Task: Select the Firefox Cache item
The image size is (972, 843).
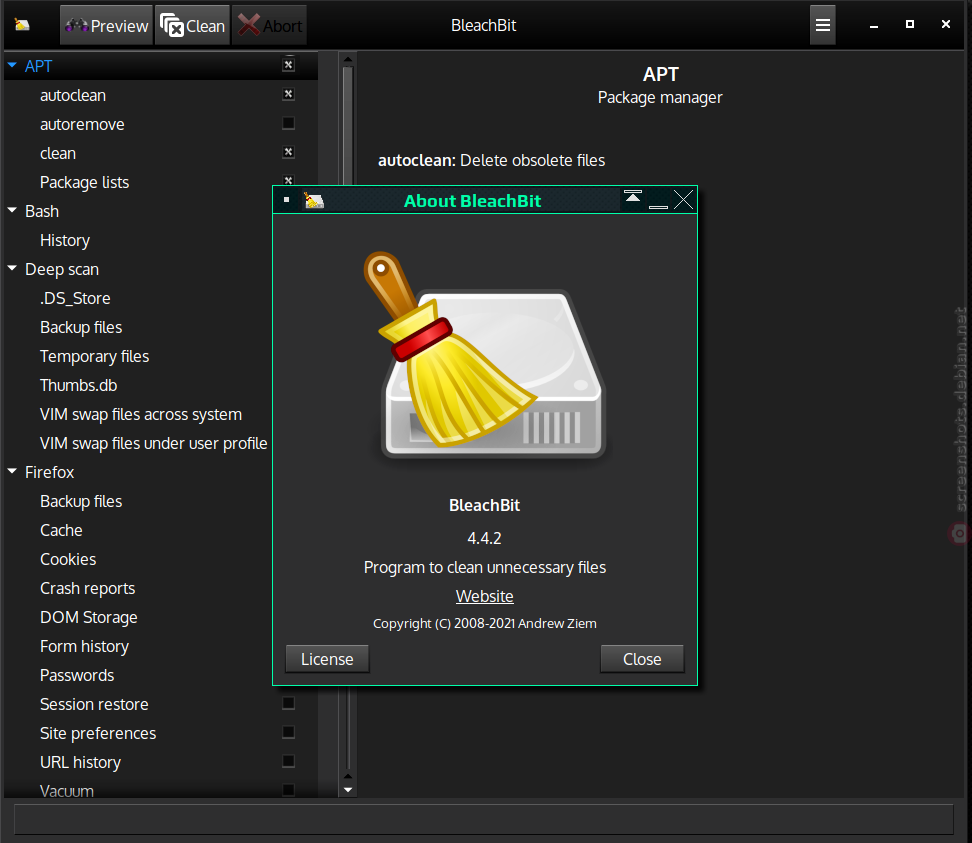Action: tap(61, 531)
